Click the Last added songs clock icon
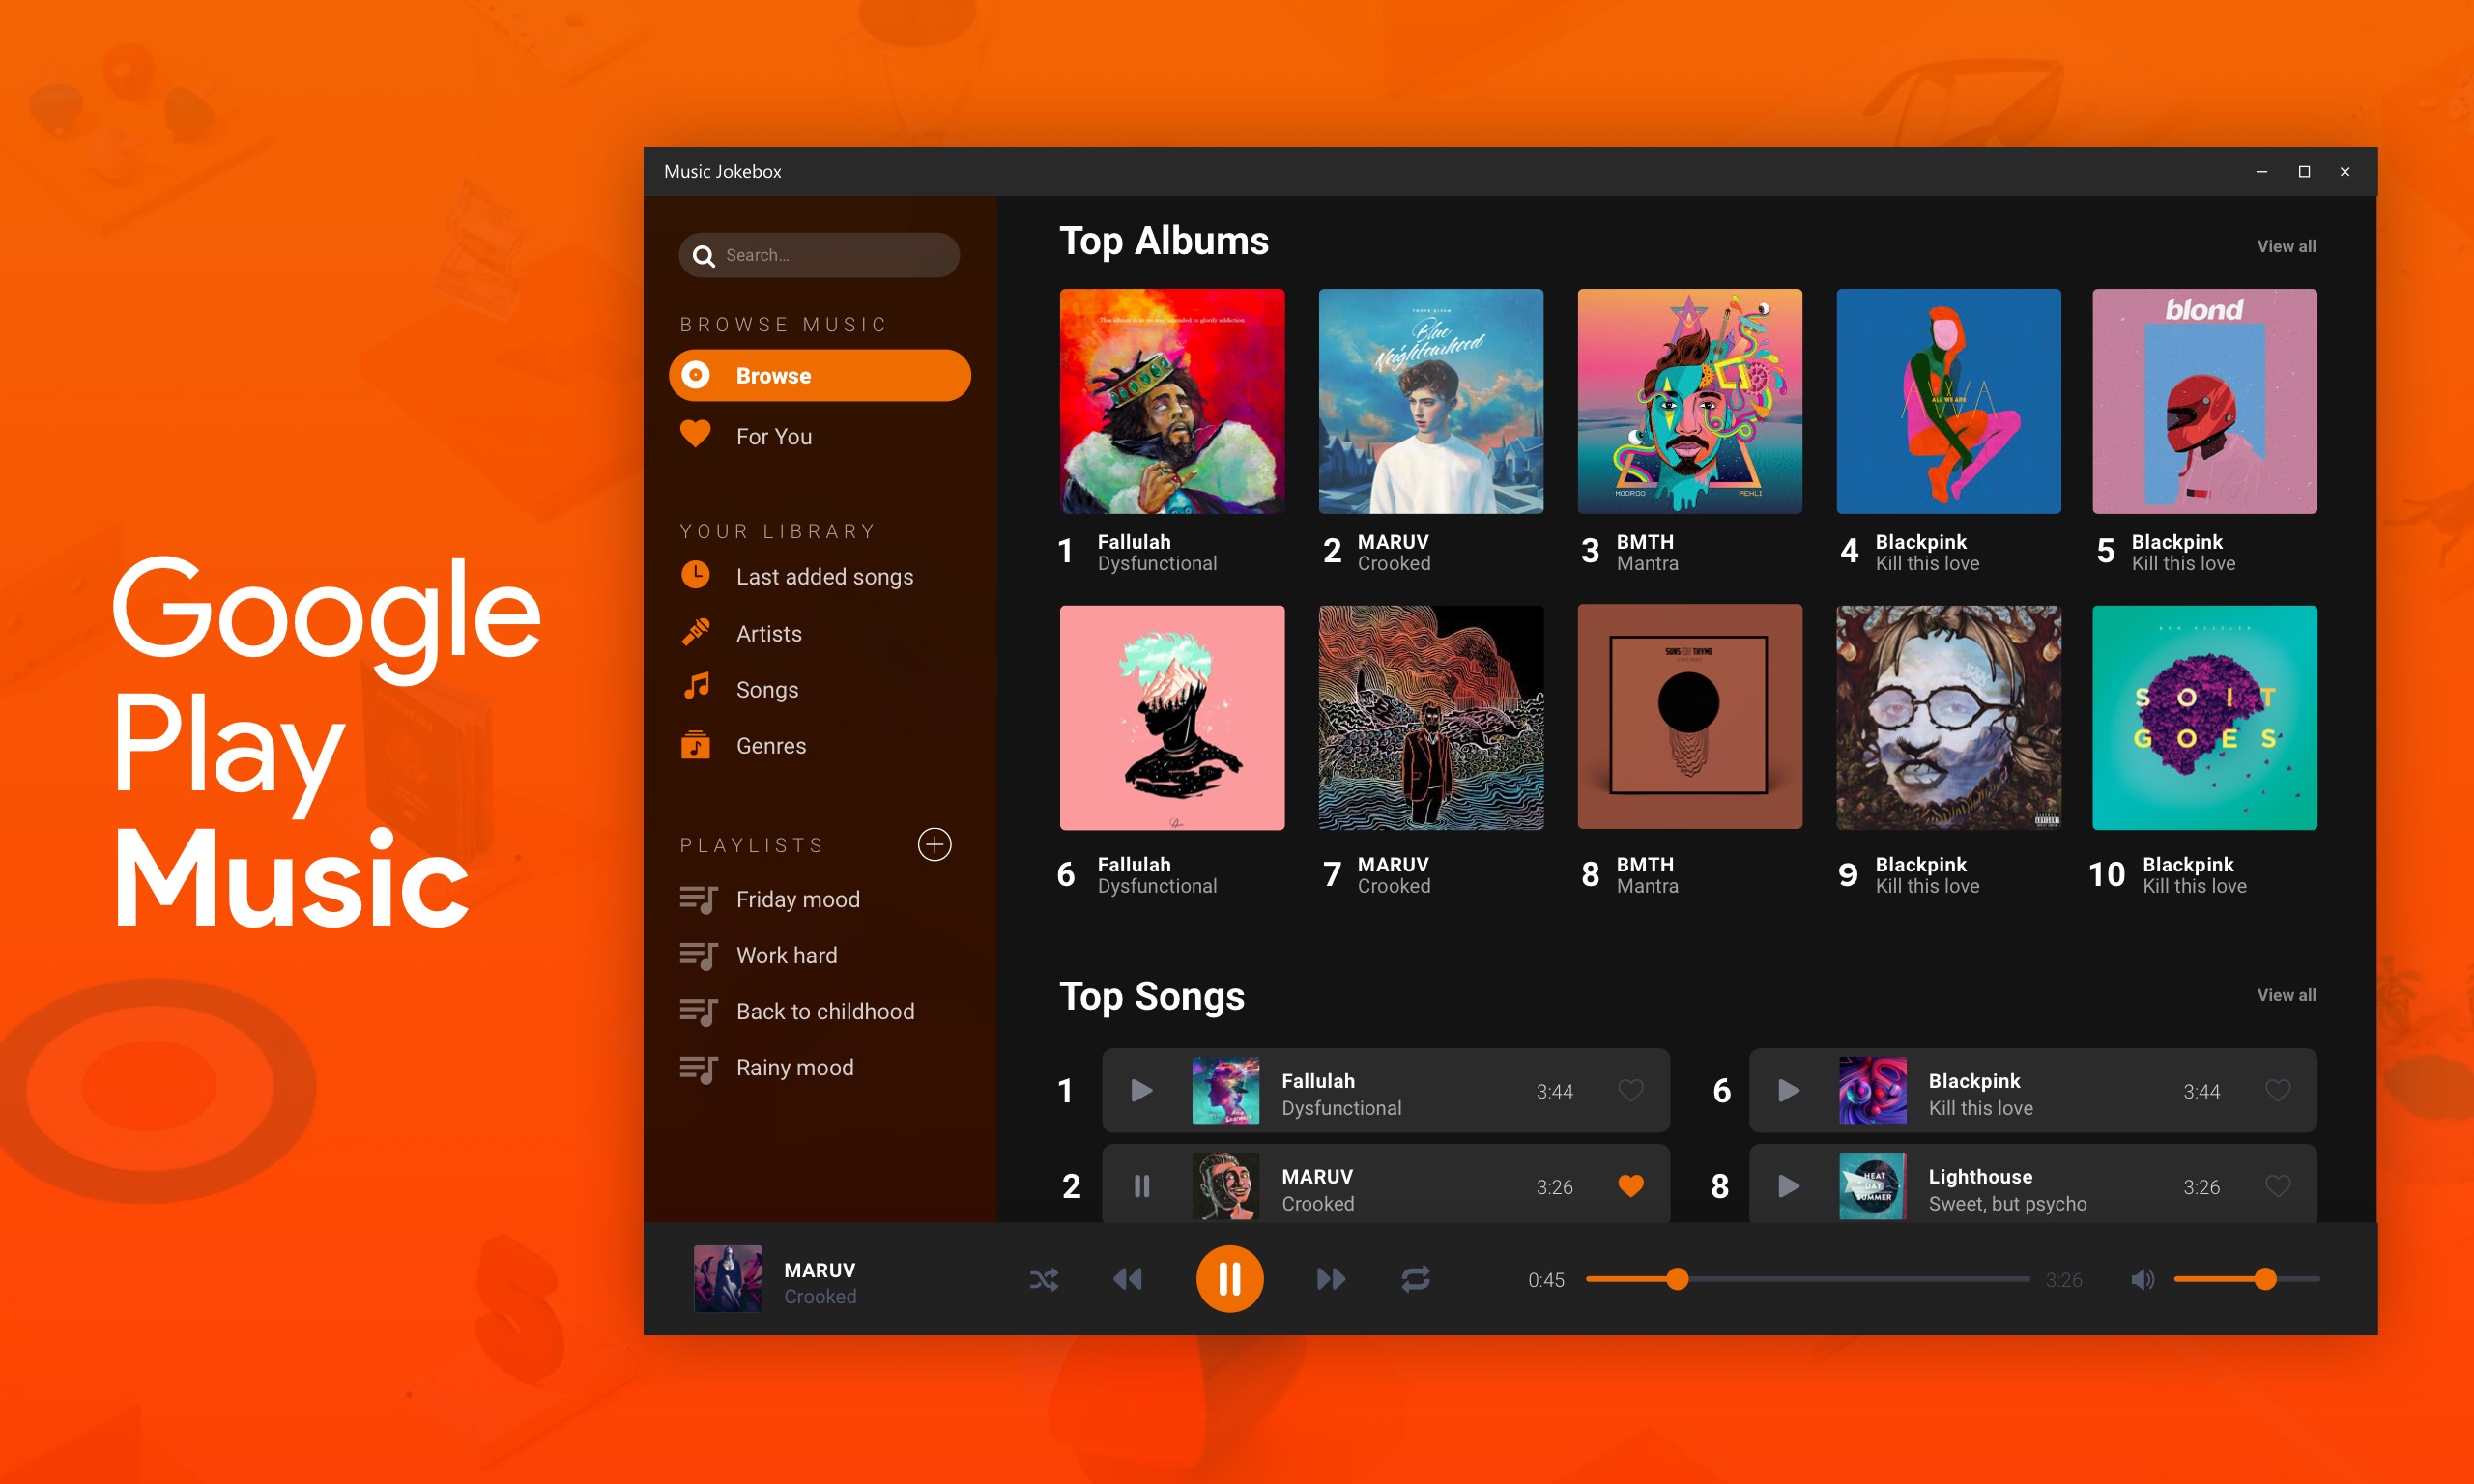The height and width of the screenshot is (1484, 2474). pos(695,575)
